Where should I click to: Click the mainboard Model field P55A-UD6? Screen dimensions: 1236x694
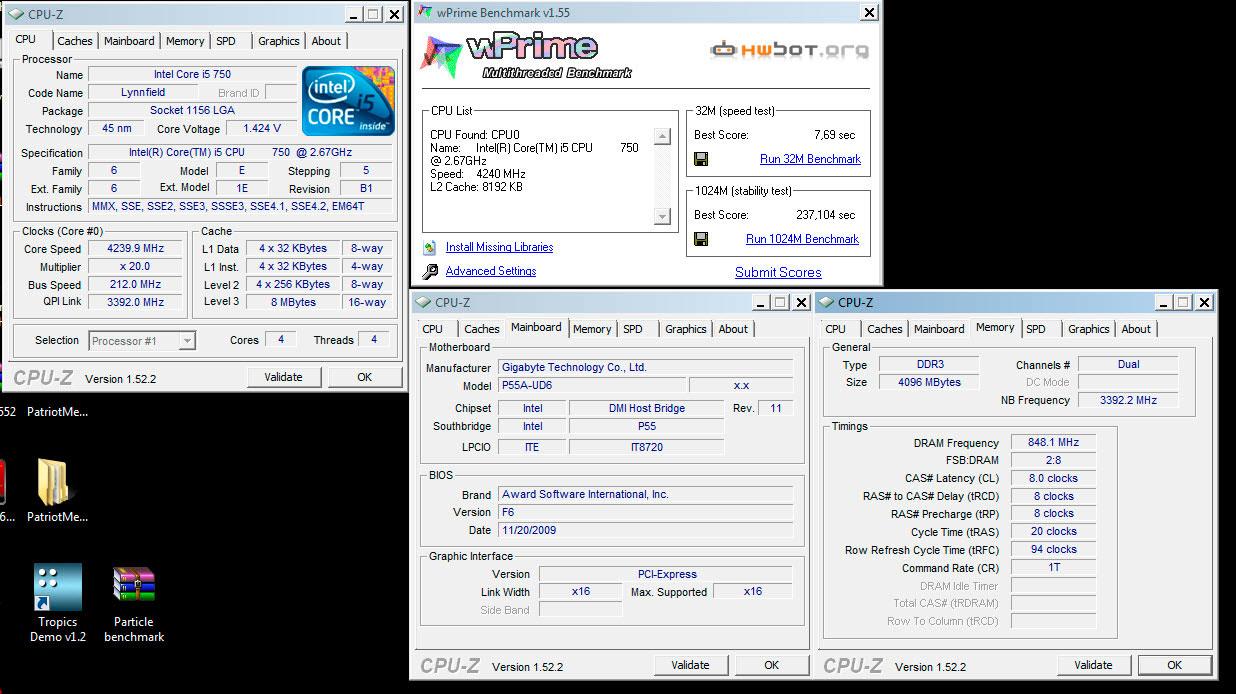(x=592, y=385)
